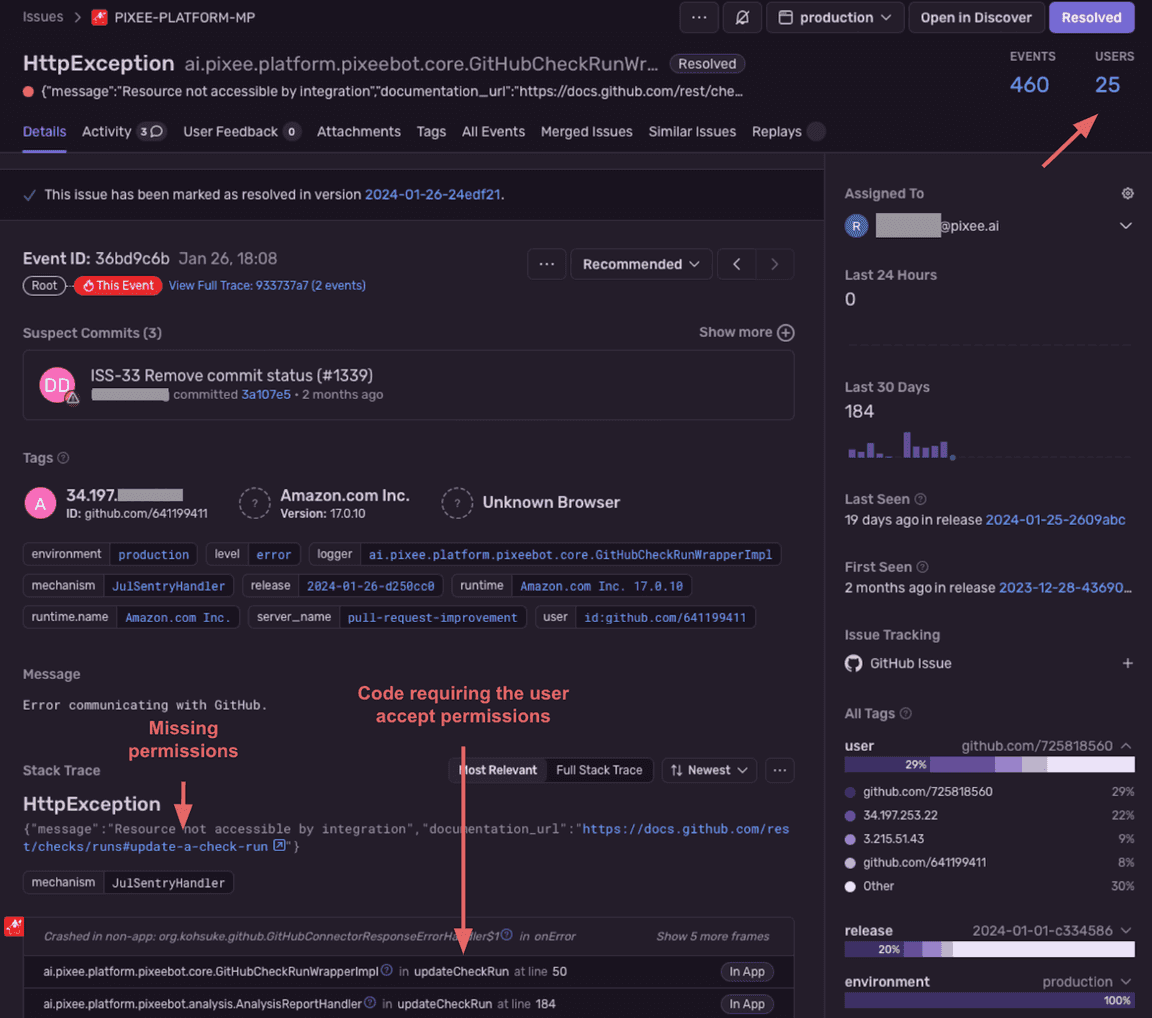Expand the release tag breakdown chevron

pyautogui.click(x=1126, y=931)
